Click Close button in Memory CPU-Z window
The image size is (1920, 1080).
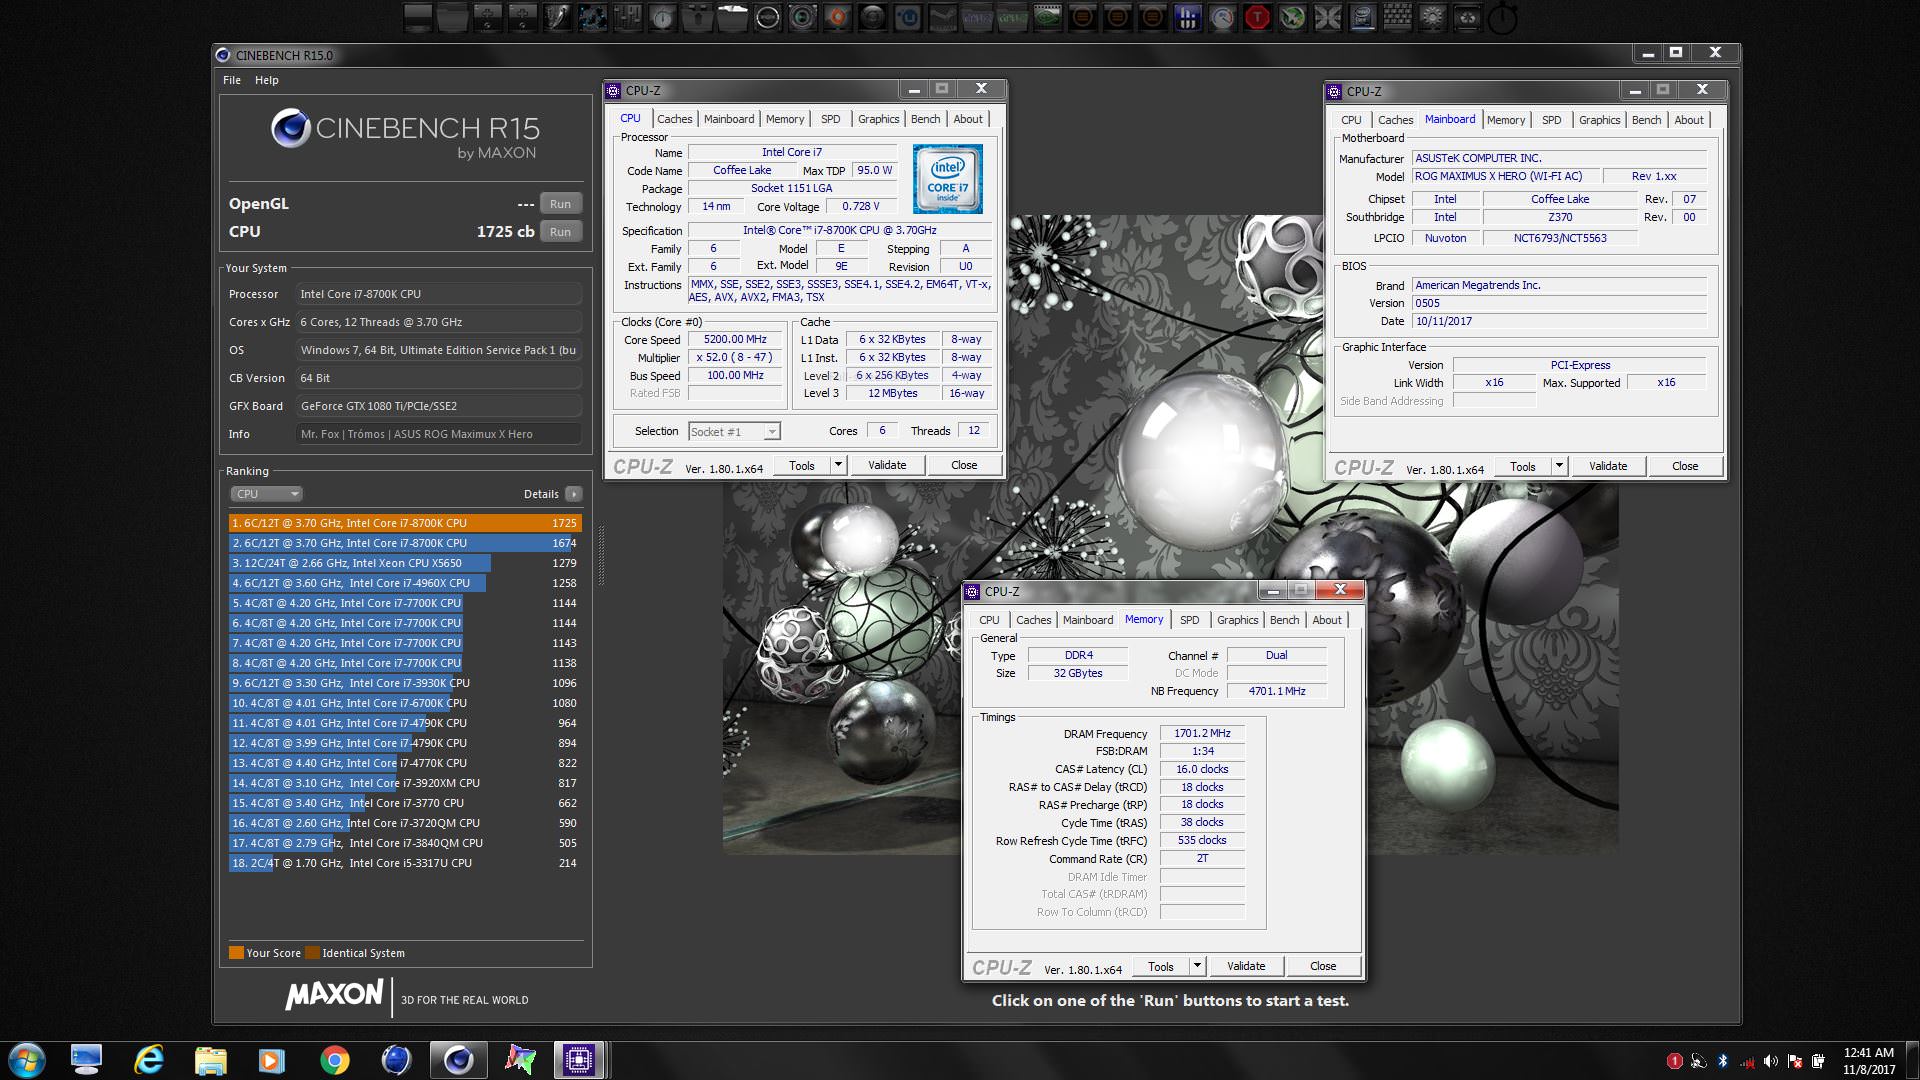(x=1323, y=966)
